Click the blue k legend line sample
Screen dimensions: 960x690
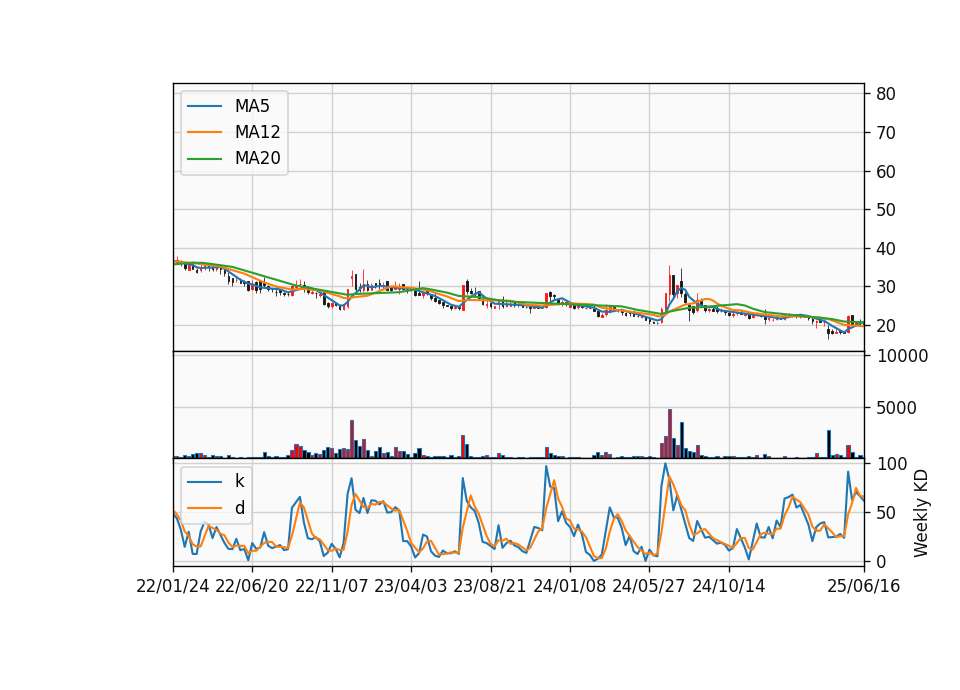tap(204, 482)
